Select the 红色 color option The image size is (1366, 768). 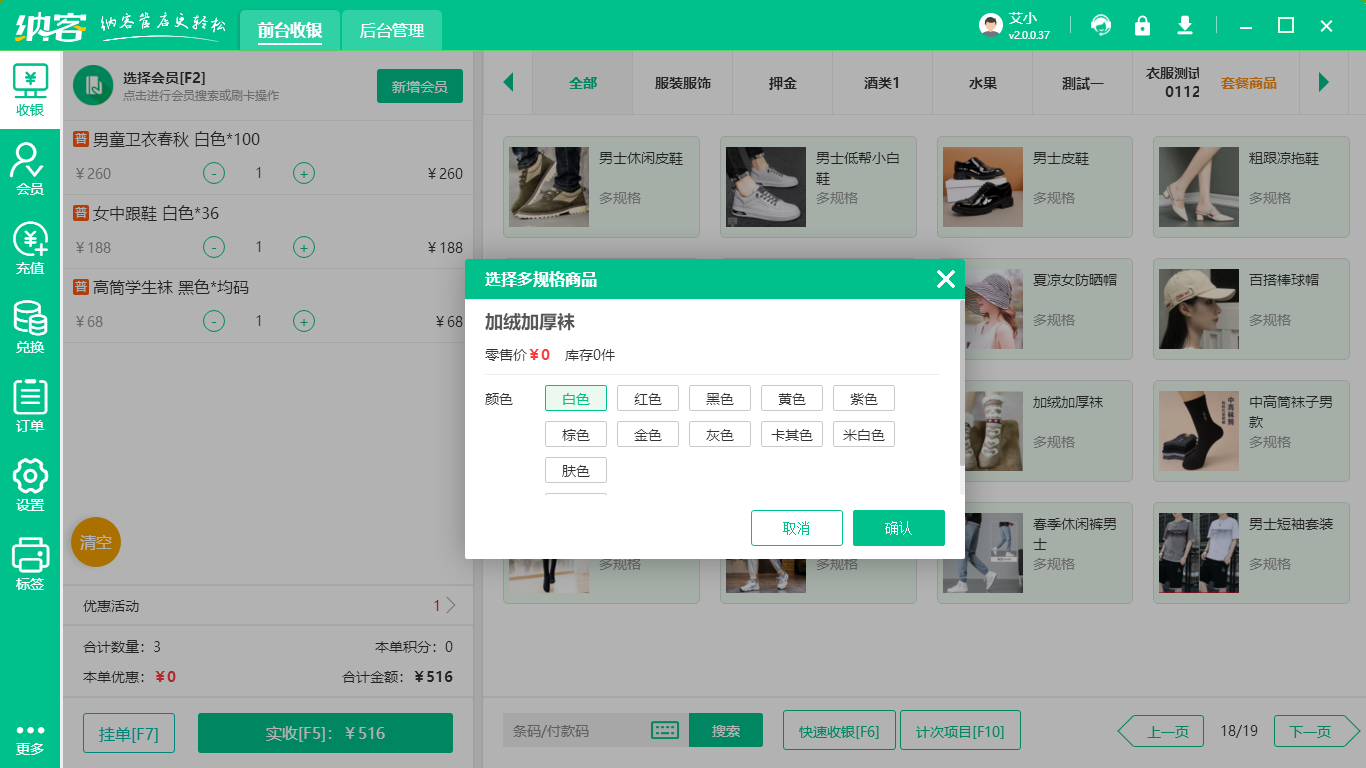tap(647, 397)
